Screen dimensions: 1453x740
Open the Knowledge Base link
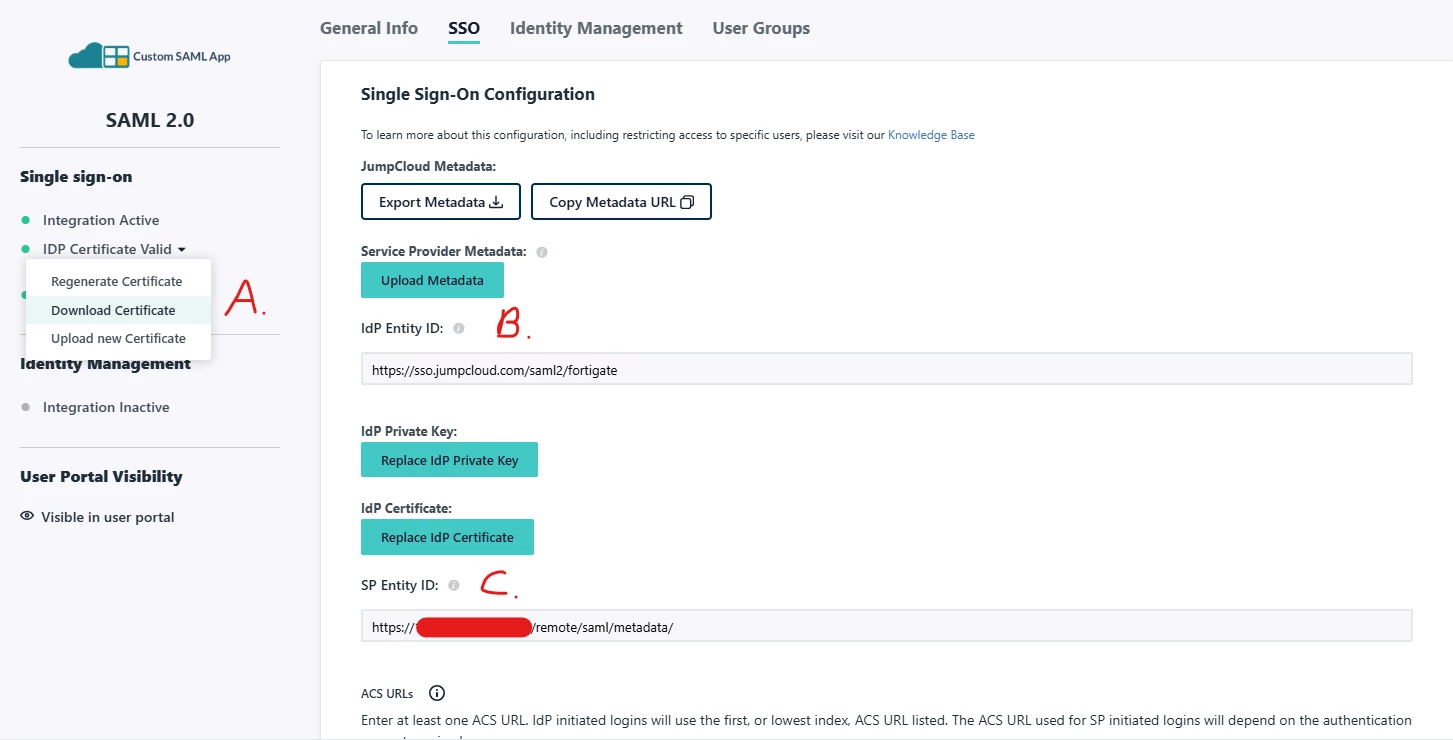click(x=931, y=135)
